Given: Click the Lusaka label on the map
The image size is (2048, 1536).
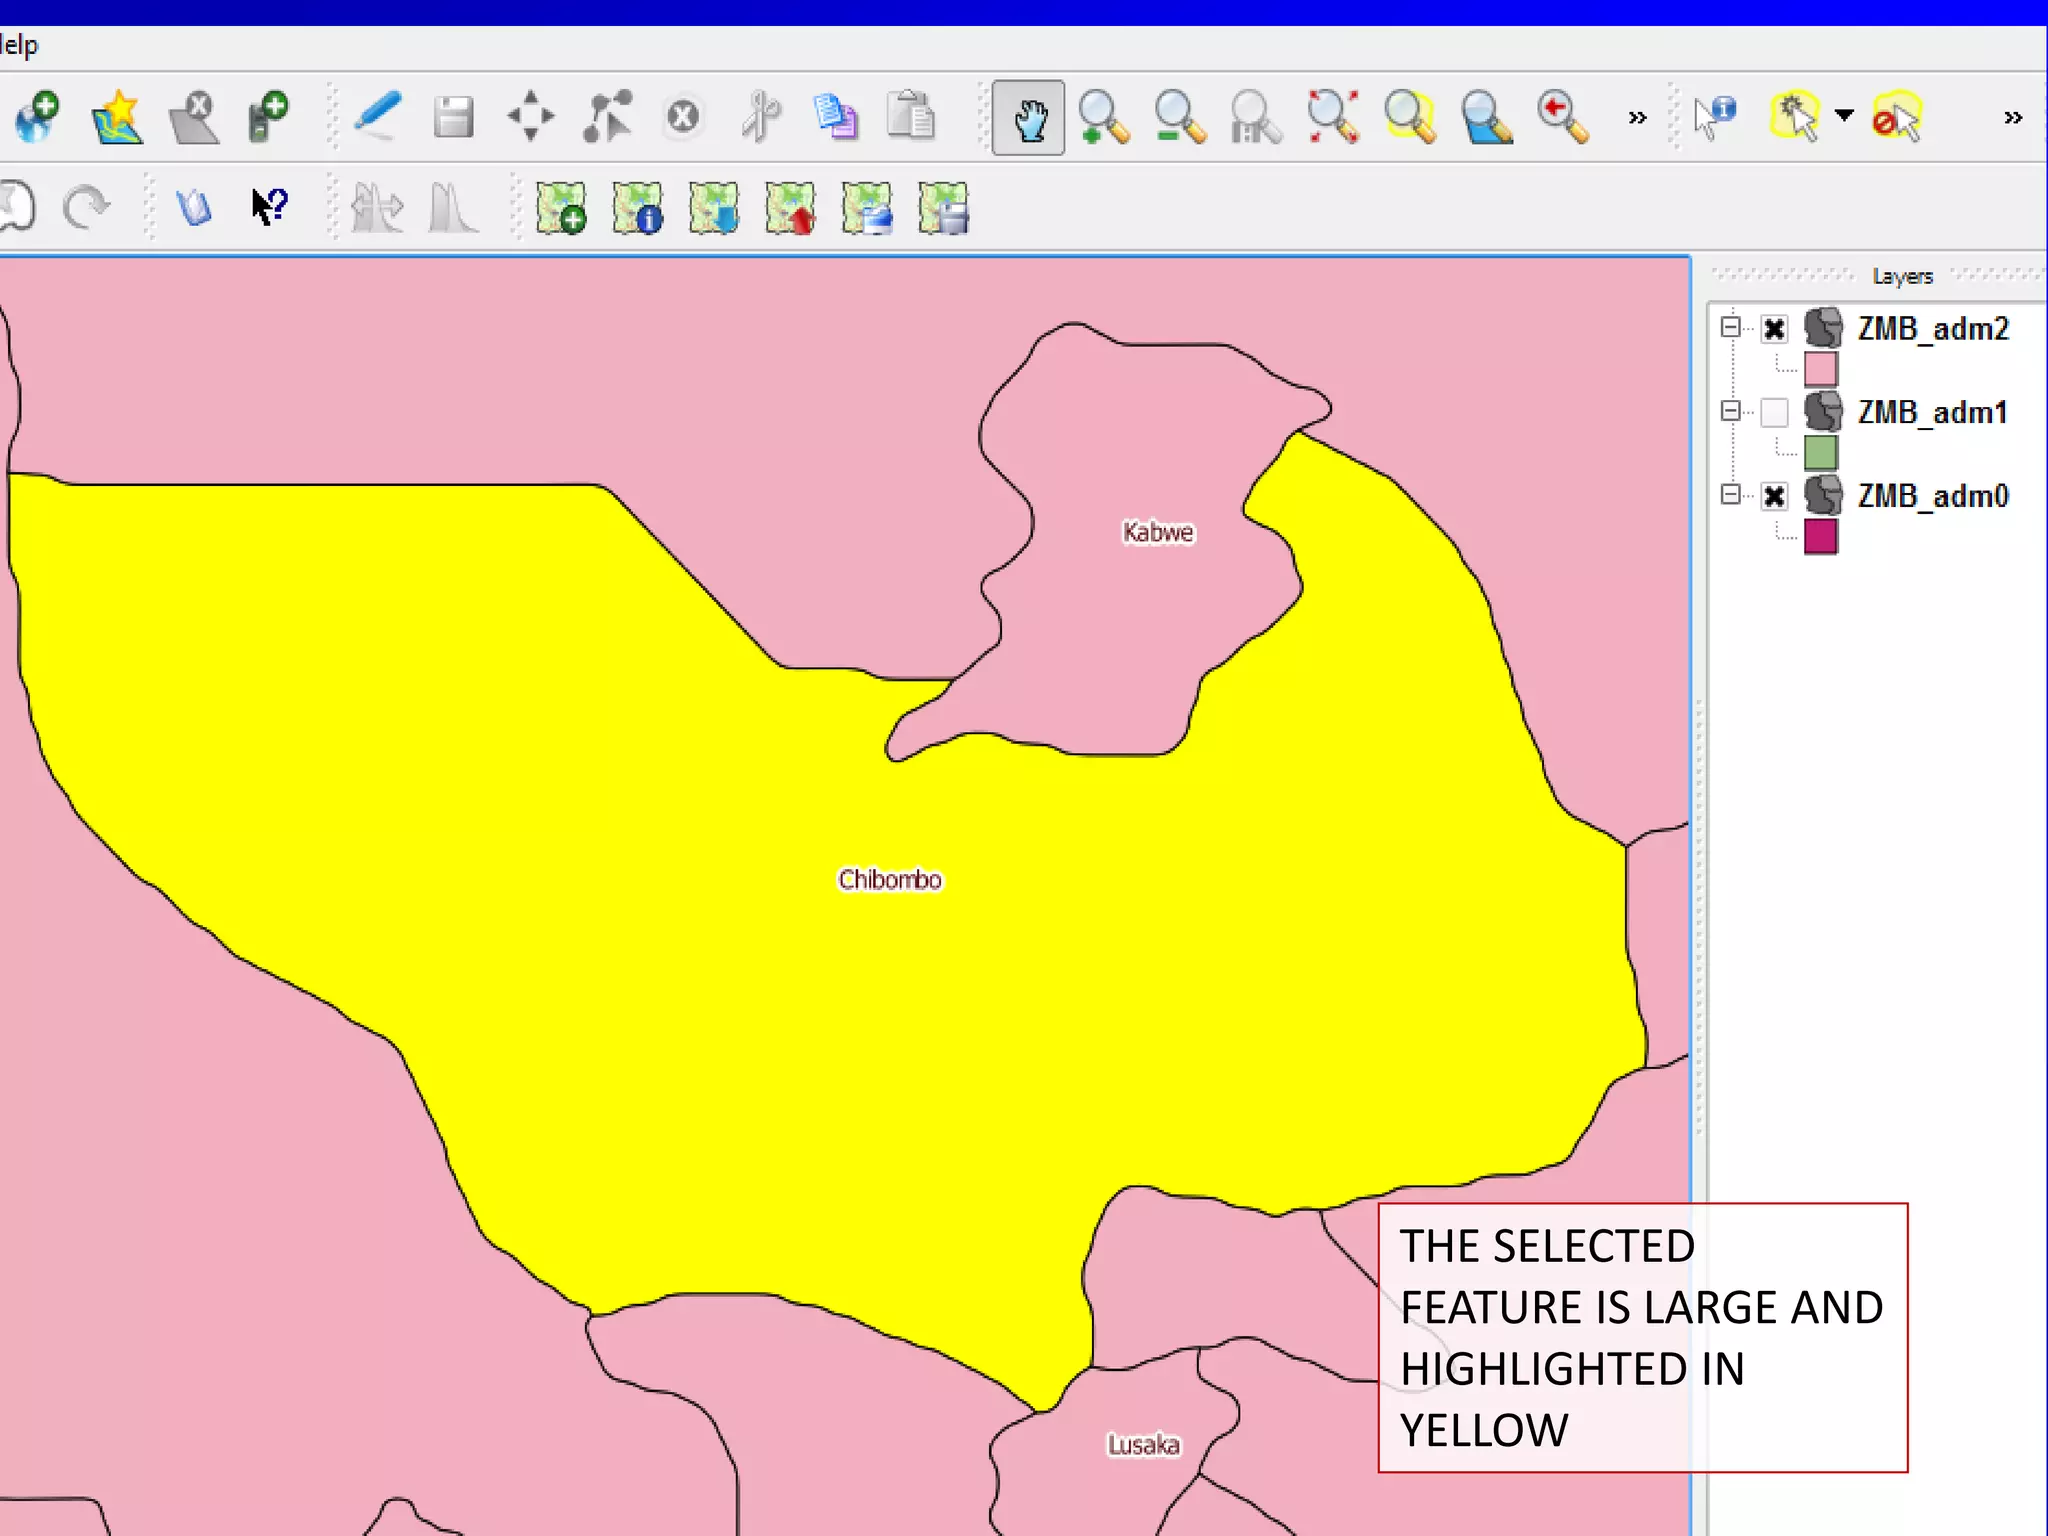Looking at the screenshot, I should [x=1143, y=1444].
